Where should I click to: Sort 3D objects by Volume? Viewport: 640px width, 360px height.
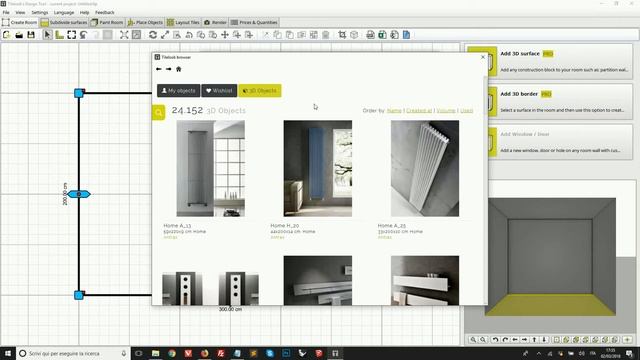(446, 111)
